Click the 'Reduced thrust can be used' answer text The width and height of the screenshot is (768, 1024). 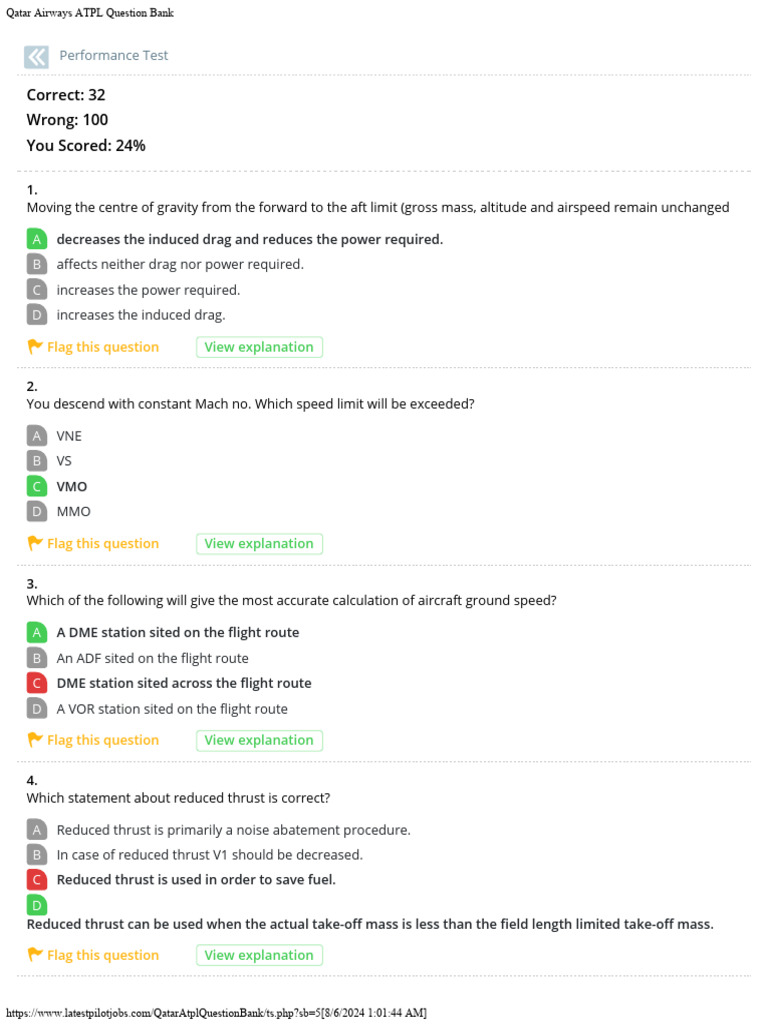point(370,924)
